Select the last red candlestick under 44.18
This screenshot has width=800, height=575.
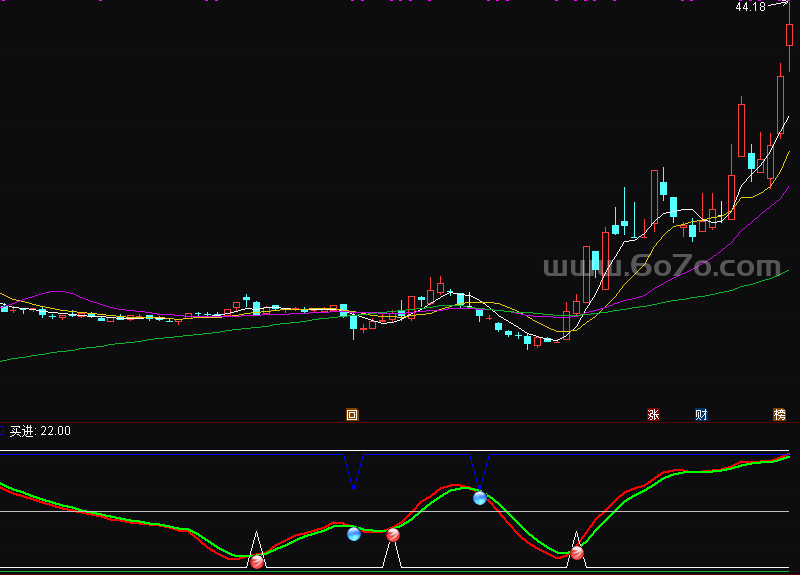[x=789, y=34]
